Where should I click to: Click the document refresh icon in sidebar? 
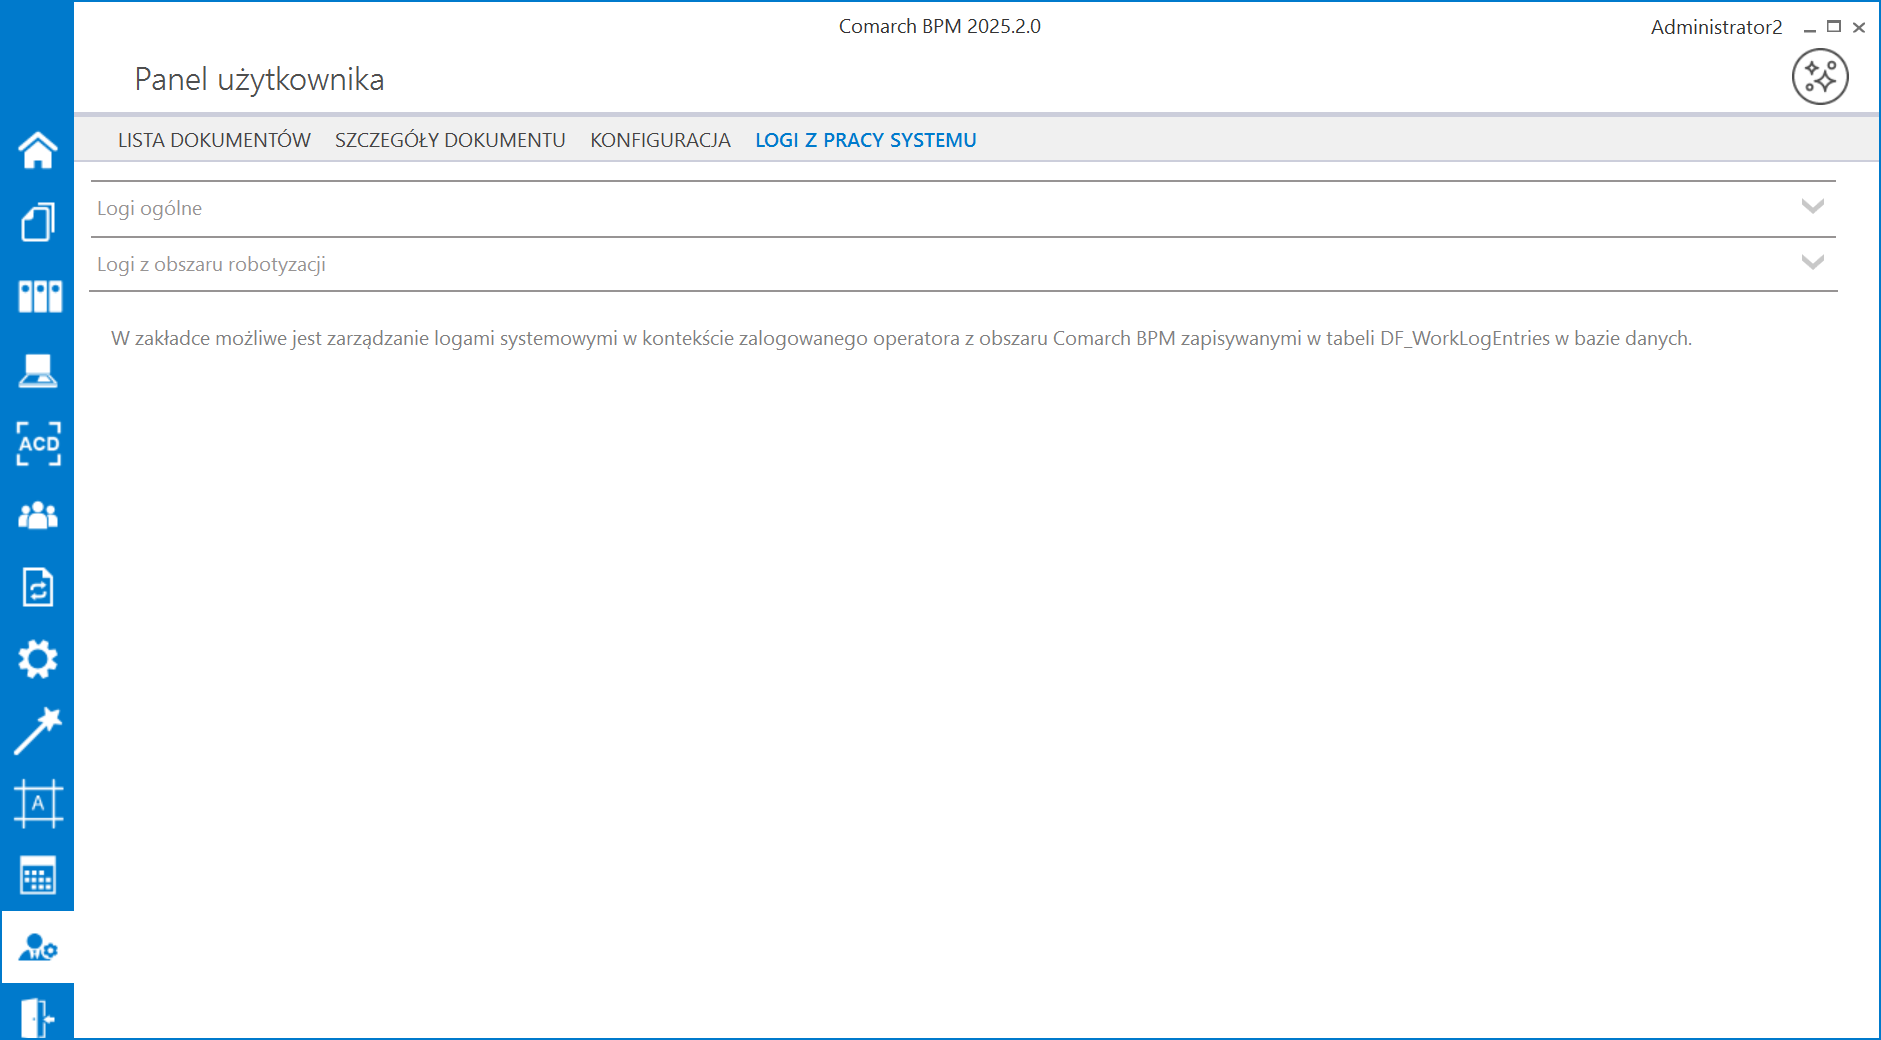38,587
